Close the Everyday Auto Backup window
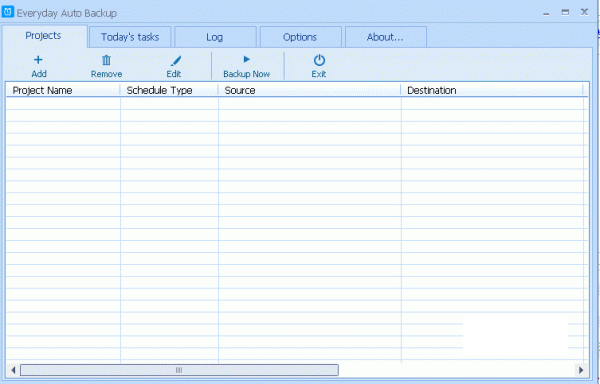Image resolution: width=600 pixels, height=384 pixels. pos(584,12)
